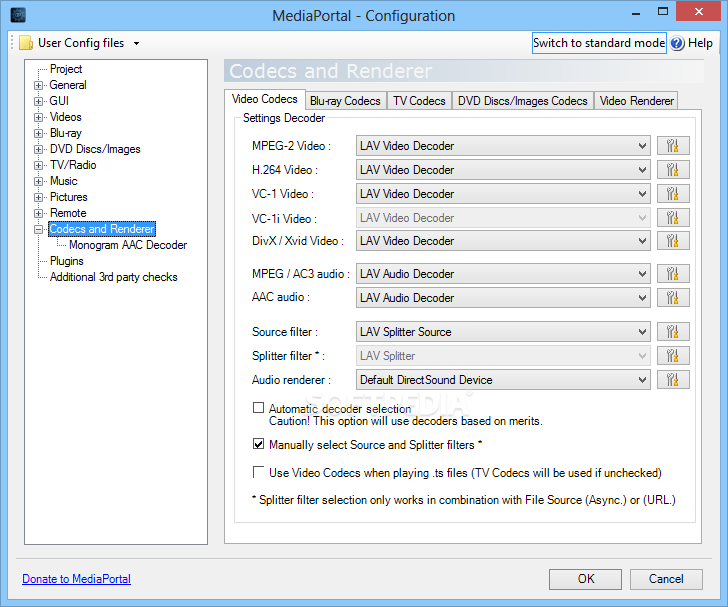Open the User Config files dropdown arrow
This screenshot has height=607, width=728.
136,43
